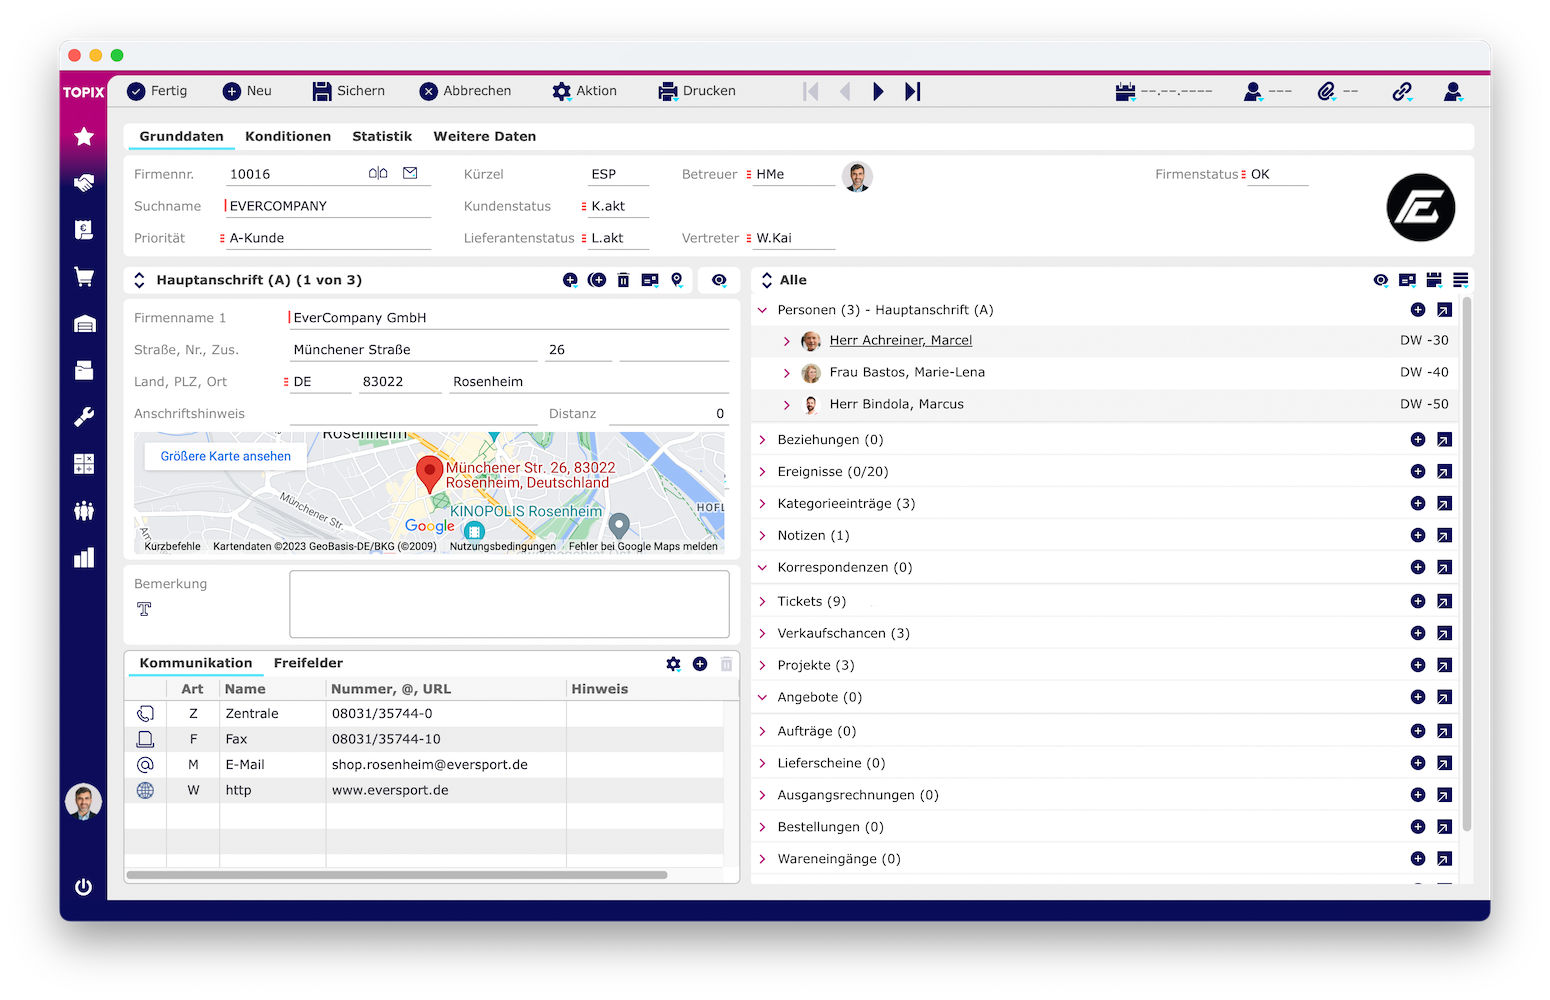Switch to the Freifelder tab

pyautogui.click(x=308, y=663)
